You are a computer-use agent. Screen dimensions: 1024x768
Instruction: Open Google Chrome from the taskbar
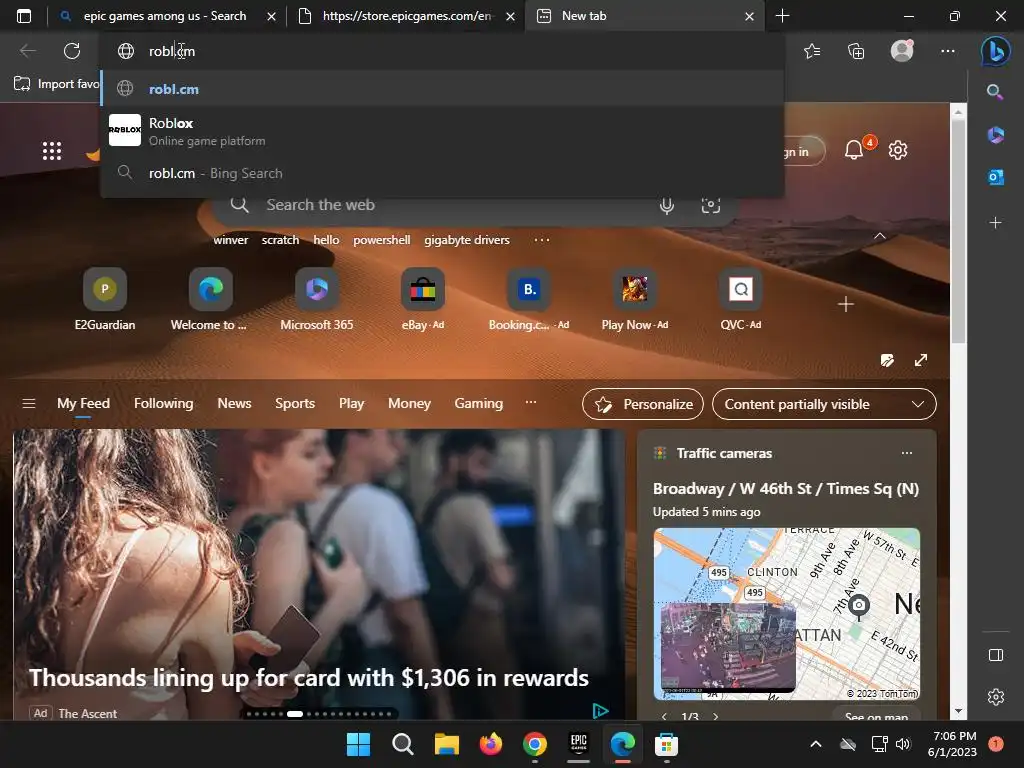click(535, 744)
